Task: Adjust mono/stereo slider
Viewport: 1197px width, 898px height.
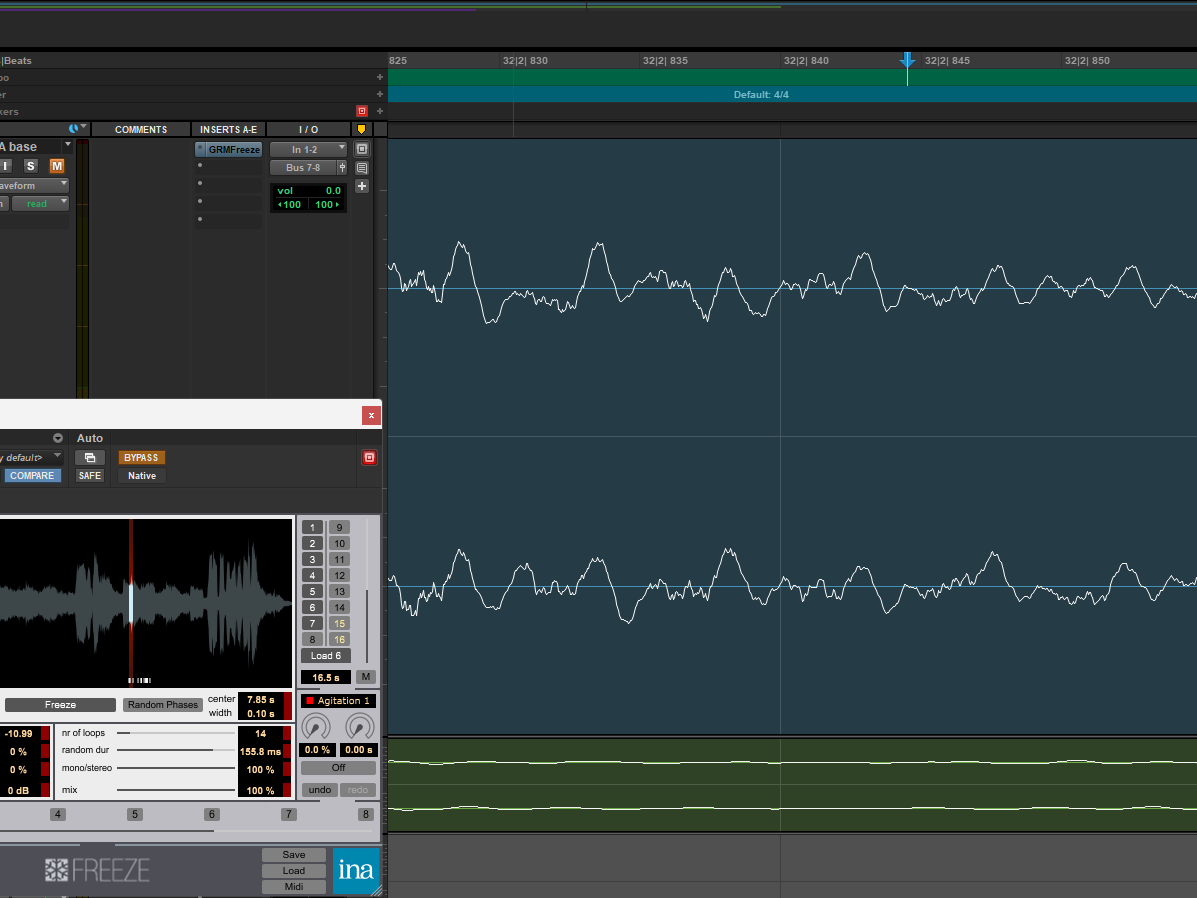Action: click(176, 768)
